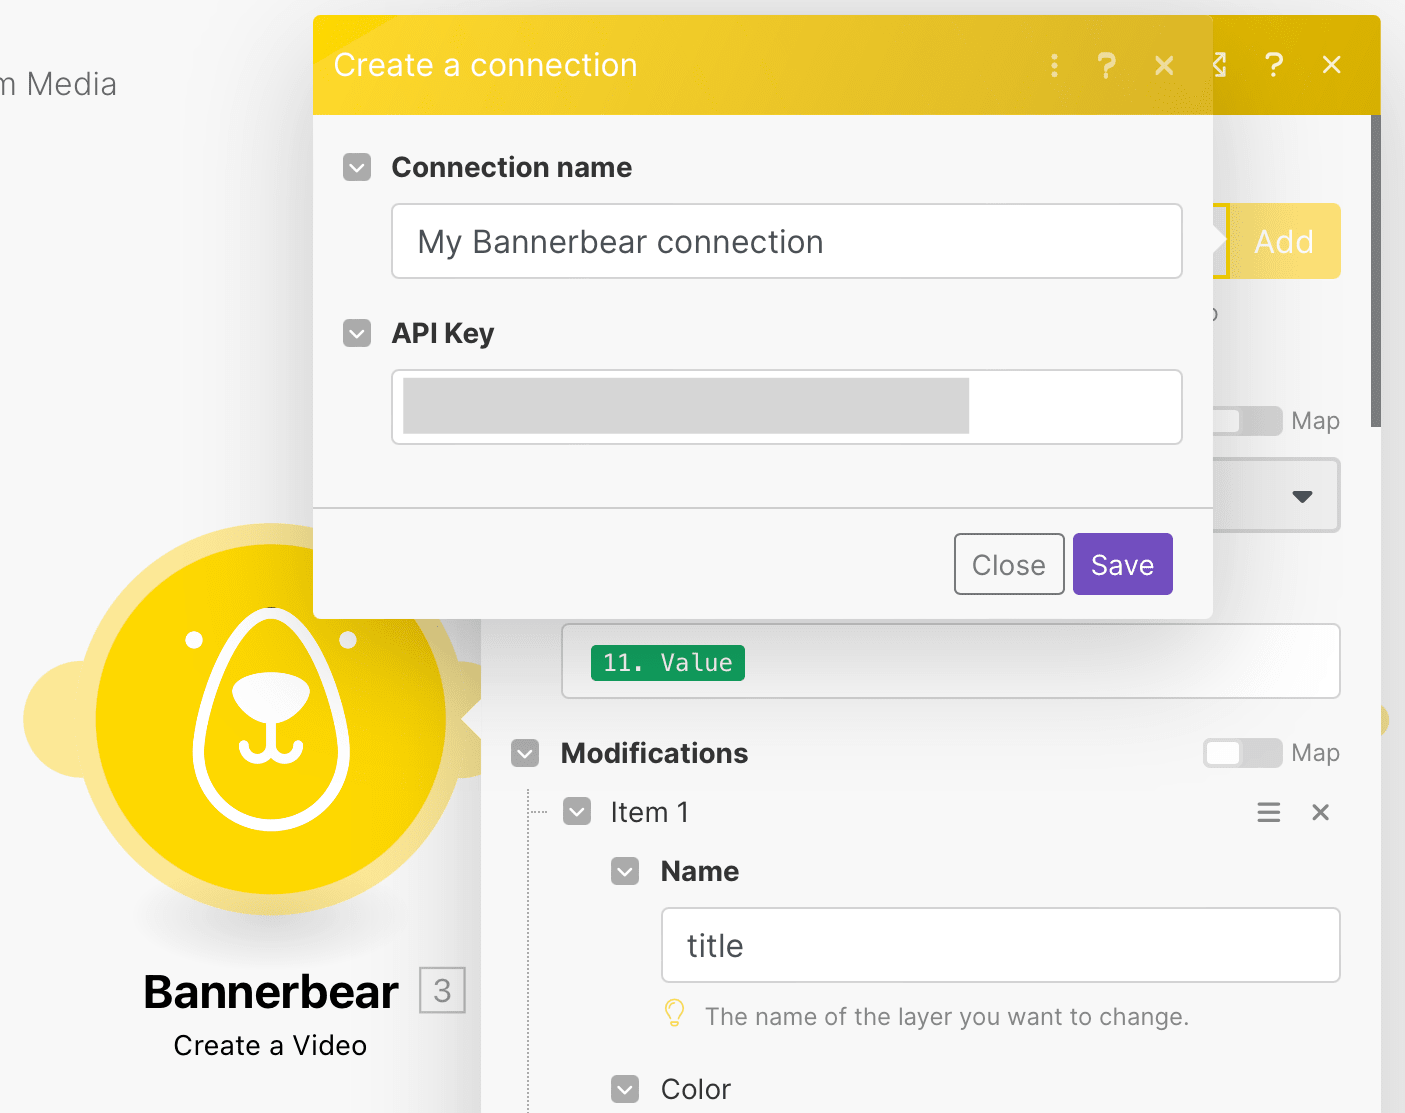Open the kebab menu in the connection dialog
This screenshot has height=1113, width=1405.
1054,65
